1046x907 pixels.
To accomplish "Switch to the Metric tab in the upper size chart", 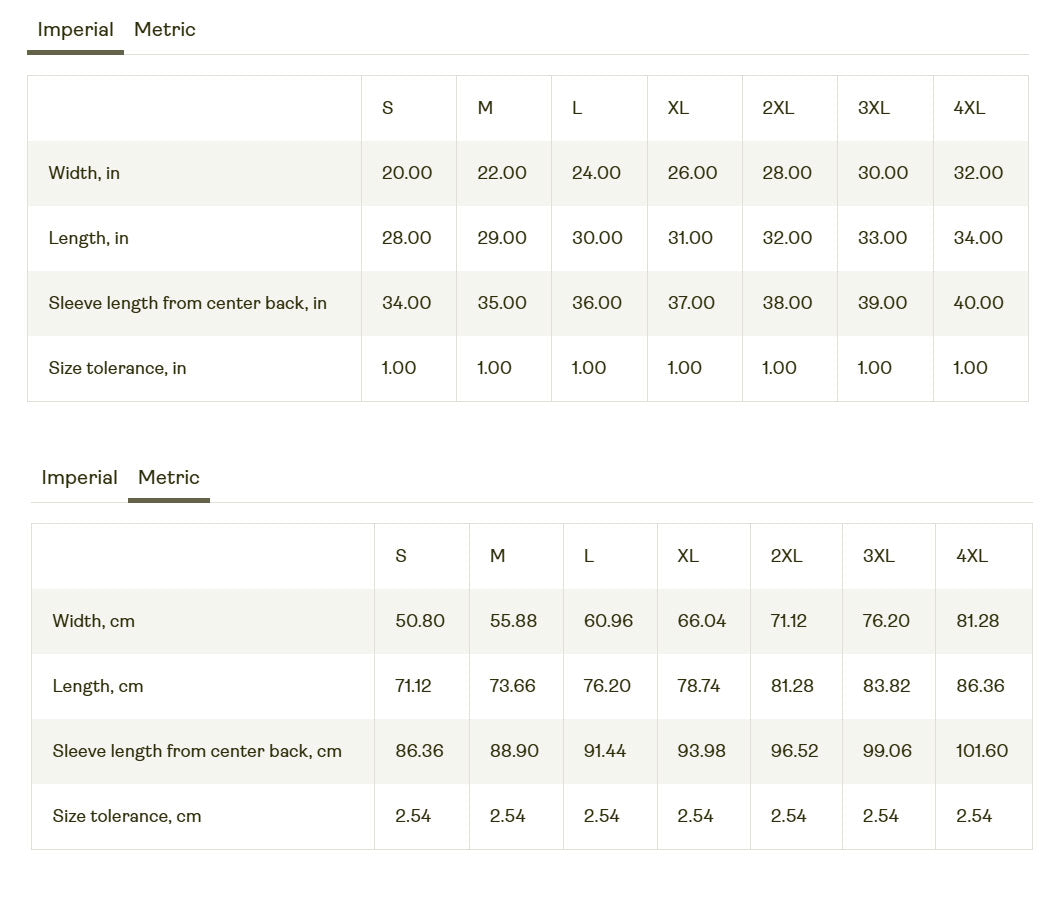I will pyautogui.click(x=165, y=30).
